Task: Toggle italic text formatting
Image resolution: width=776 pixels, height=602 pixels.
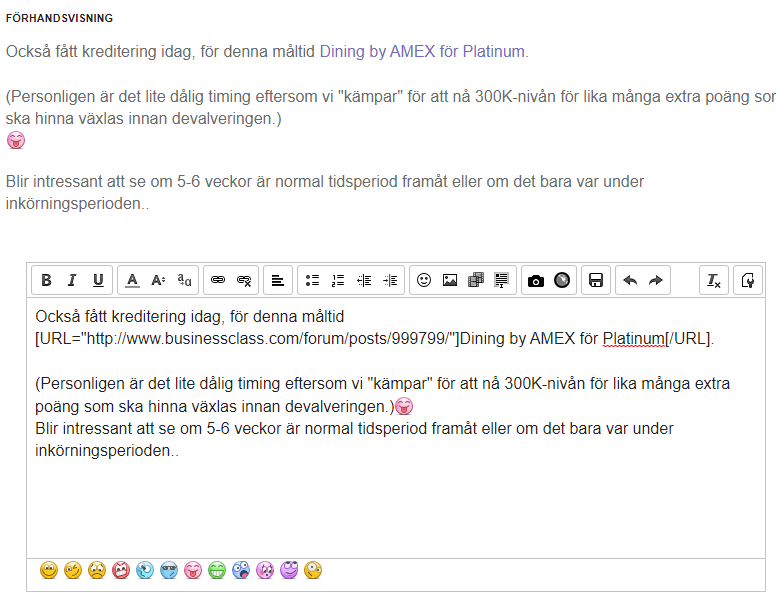Action: coord(71,281)
